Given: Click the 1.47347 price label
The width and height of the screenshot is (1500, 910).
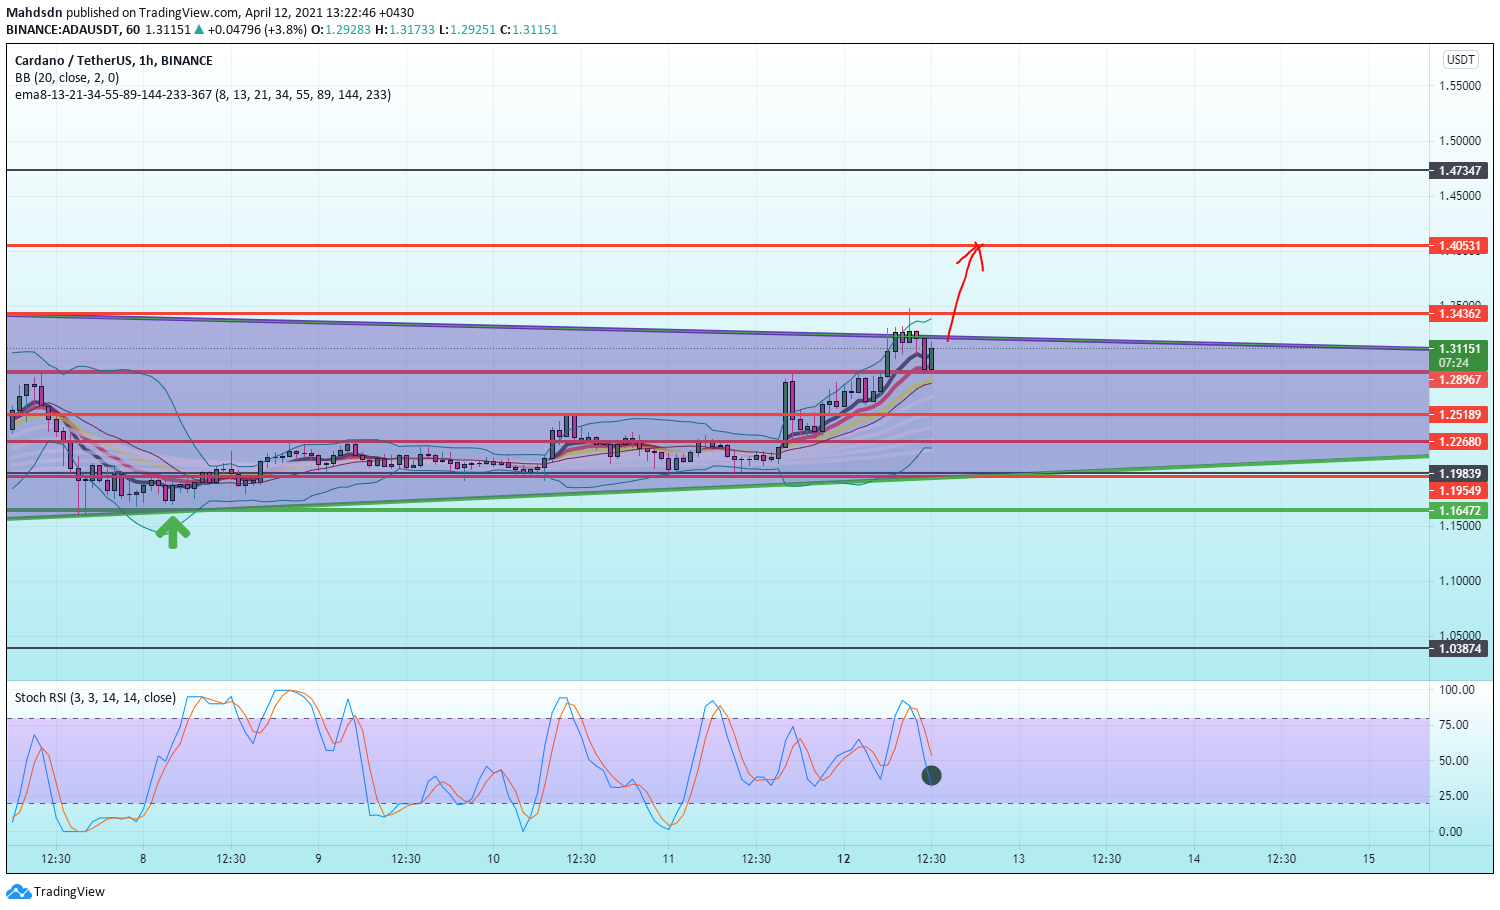Looking at the screenshot, I should click(x=1459, y=171).
